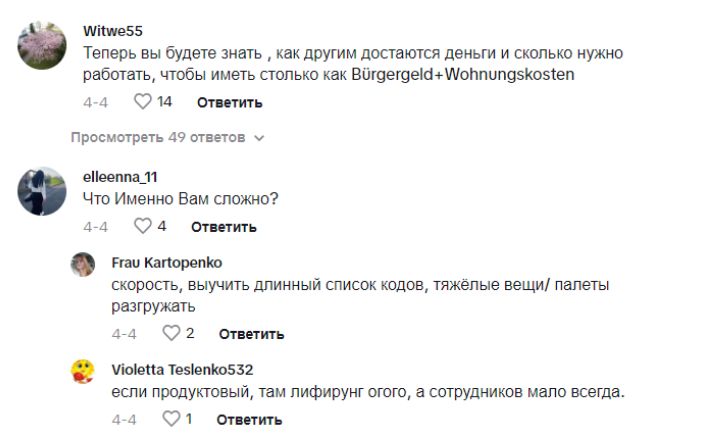Expand 'Просмотреть 49 ответов' replies
This screenshot has width=705, height=447.
(160, 137)
